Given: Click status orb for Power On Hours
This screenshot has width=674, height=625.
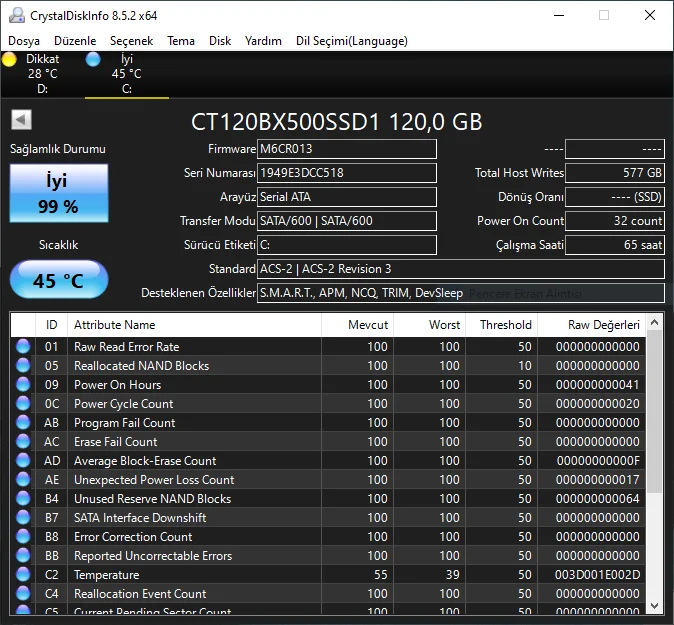Looking at the screenshot, I should (x=23, y=385).
